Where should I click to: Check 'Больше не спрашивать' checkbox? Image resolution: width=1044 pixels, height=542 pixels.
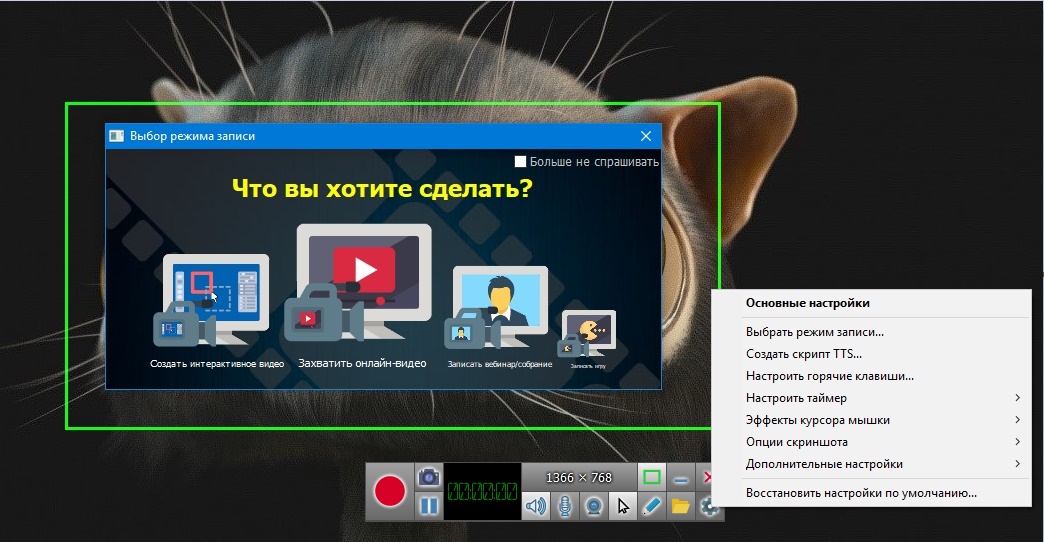(521, 161)
